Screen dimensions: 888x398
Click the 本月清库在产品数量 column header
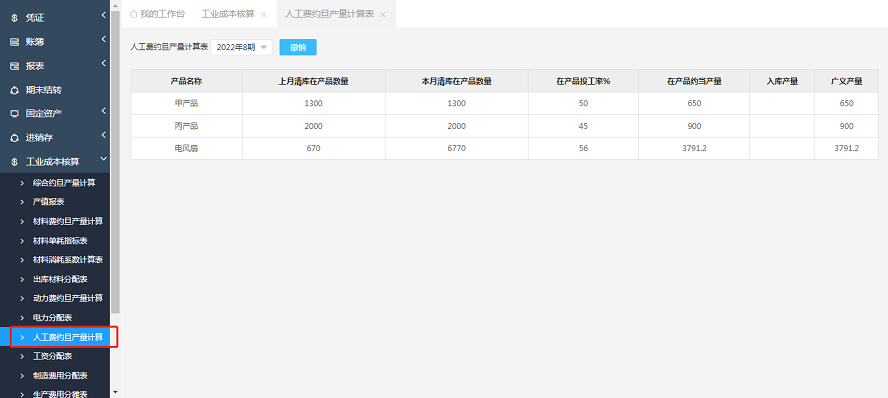pos(456,81)
